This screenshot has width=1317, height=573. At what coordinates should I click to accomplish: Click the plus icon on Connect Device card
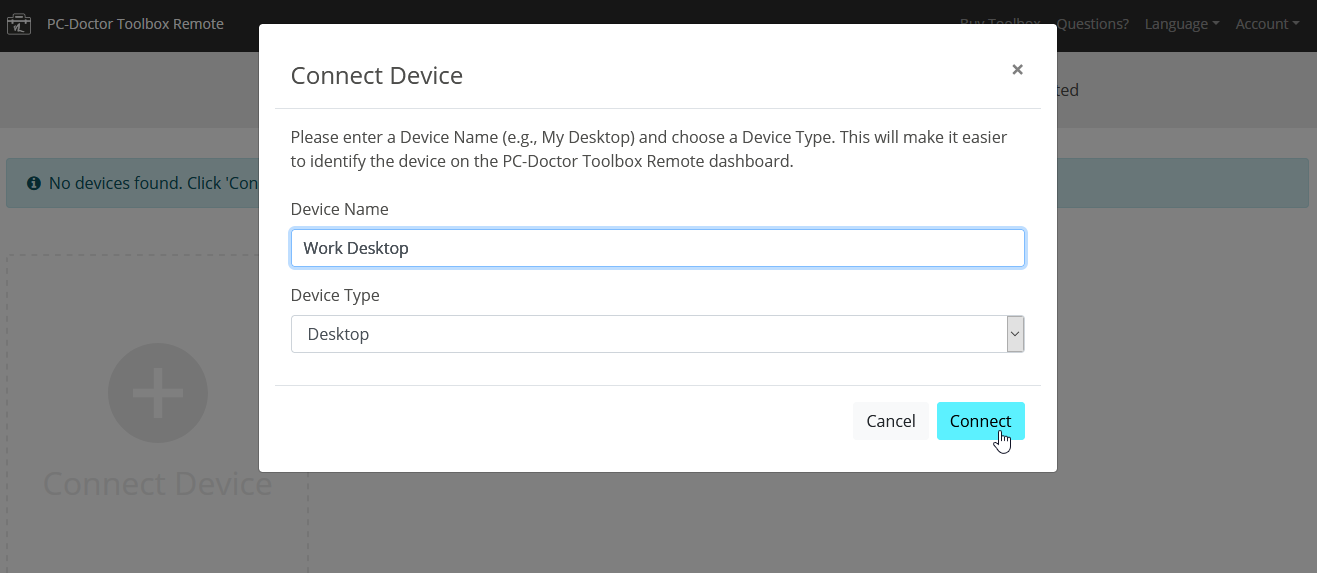pos(158,393)
